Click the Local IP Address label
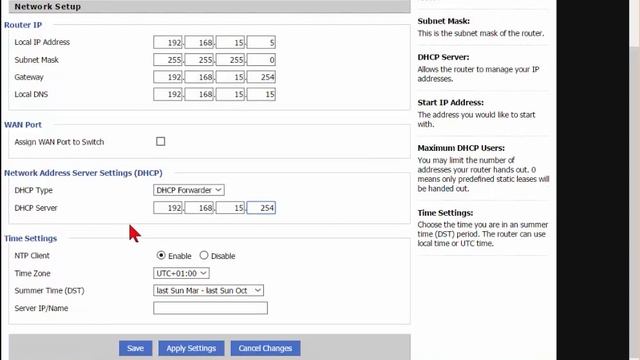Screen dimensions: 640x360 tap(42, 42)
